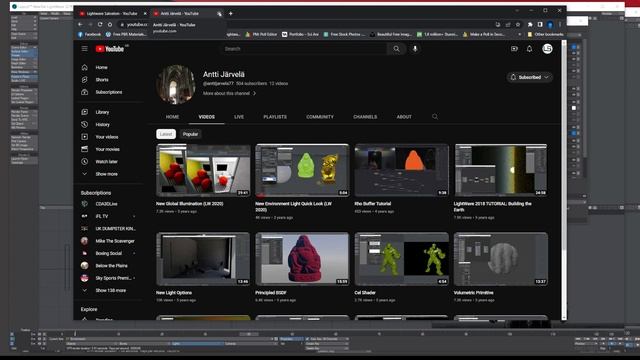Click the browser Forward arrow
Viewport: 640px width, 360px height.
pos(90,24)
